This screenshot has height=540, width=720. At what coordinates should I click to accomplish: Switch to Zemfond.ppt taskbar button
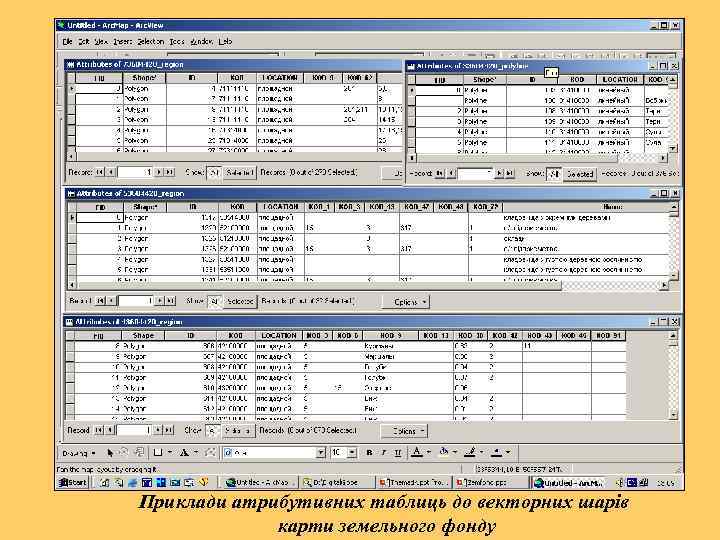(490, 483)
